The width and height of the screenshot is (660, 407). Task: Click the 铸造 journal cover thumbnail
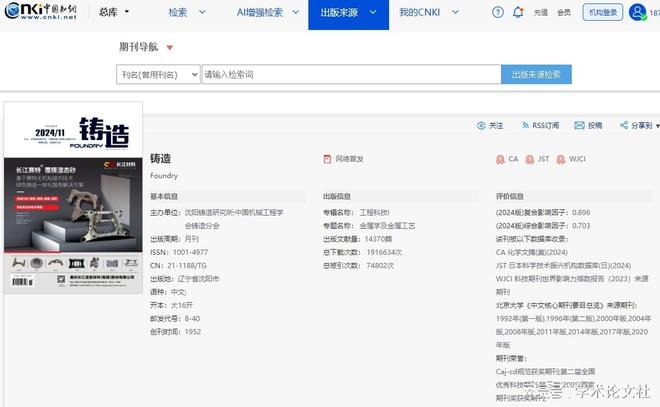pos(73,198)
